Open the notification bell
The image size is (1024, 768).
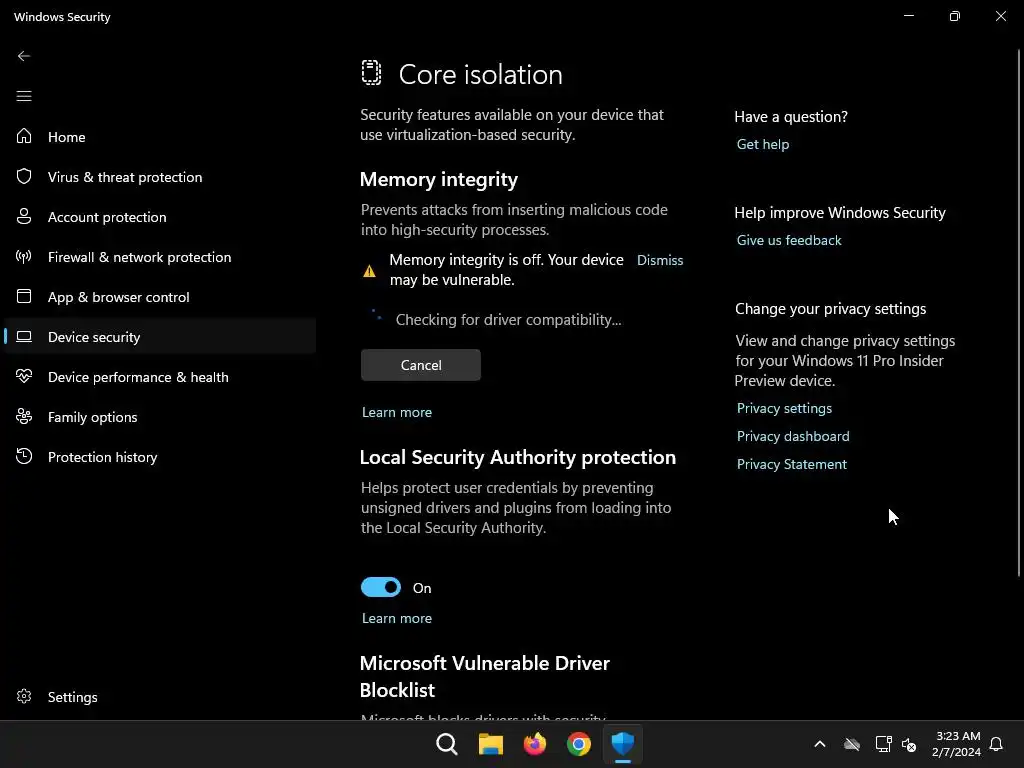click(x=996, y=744)
